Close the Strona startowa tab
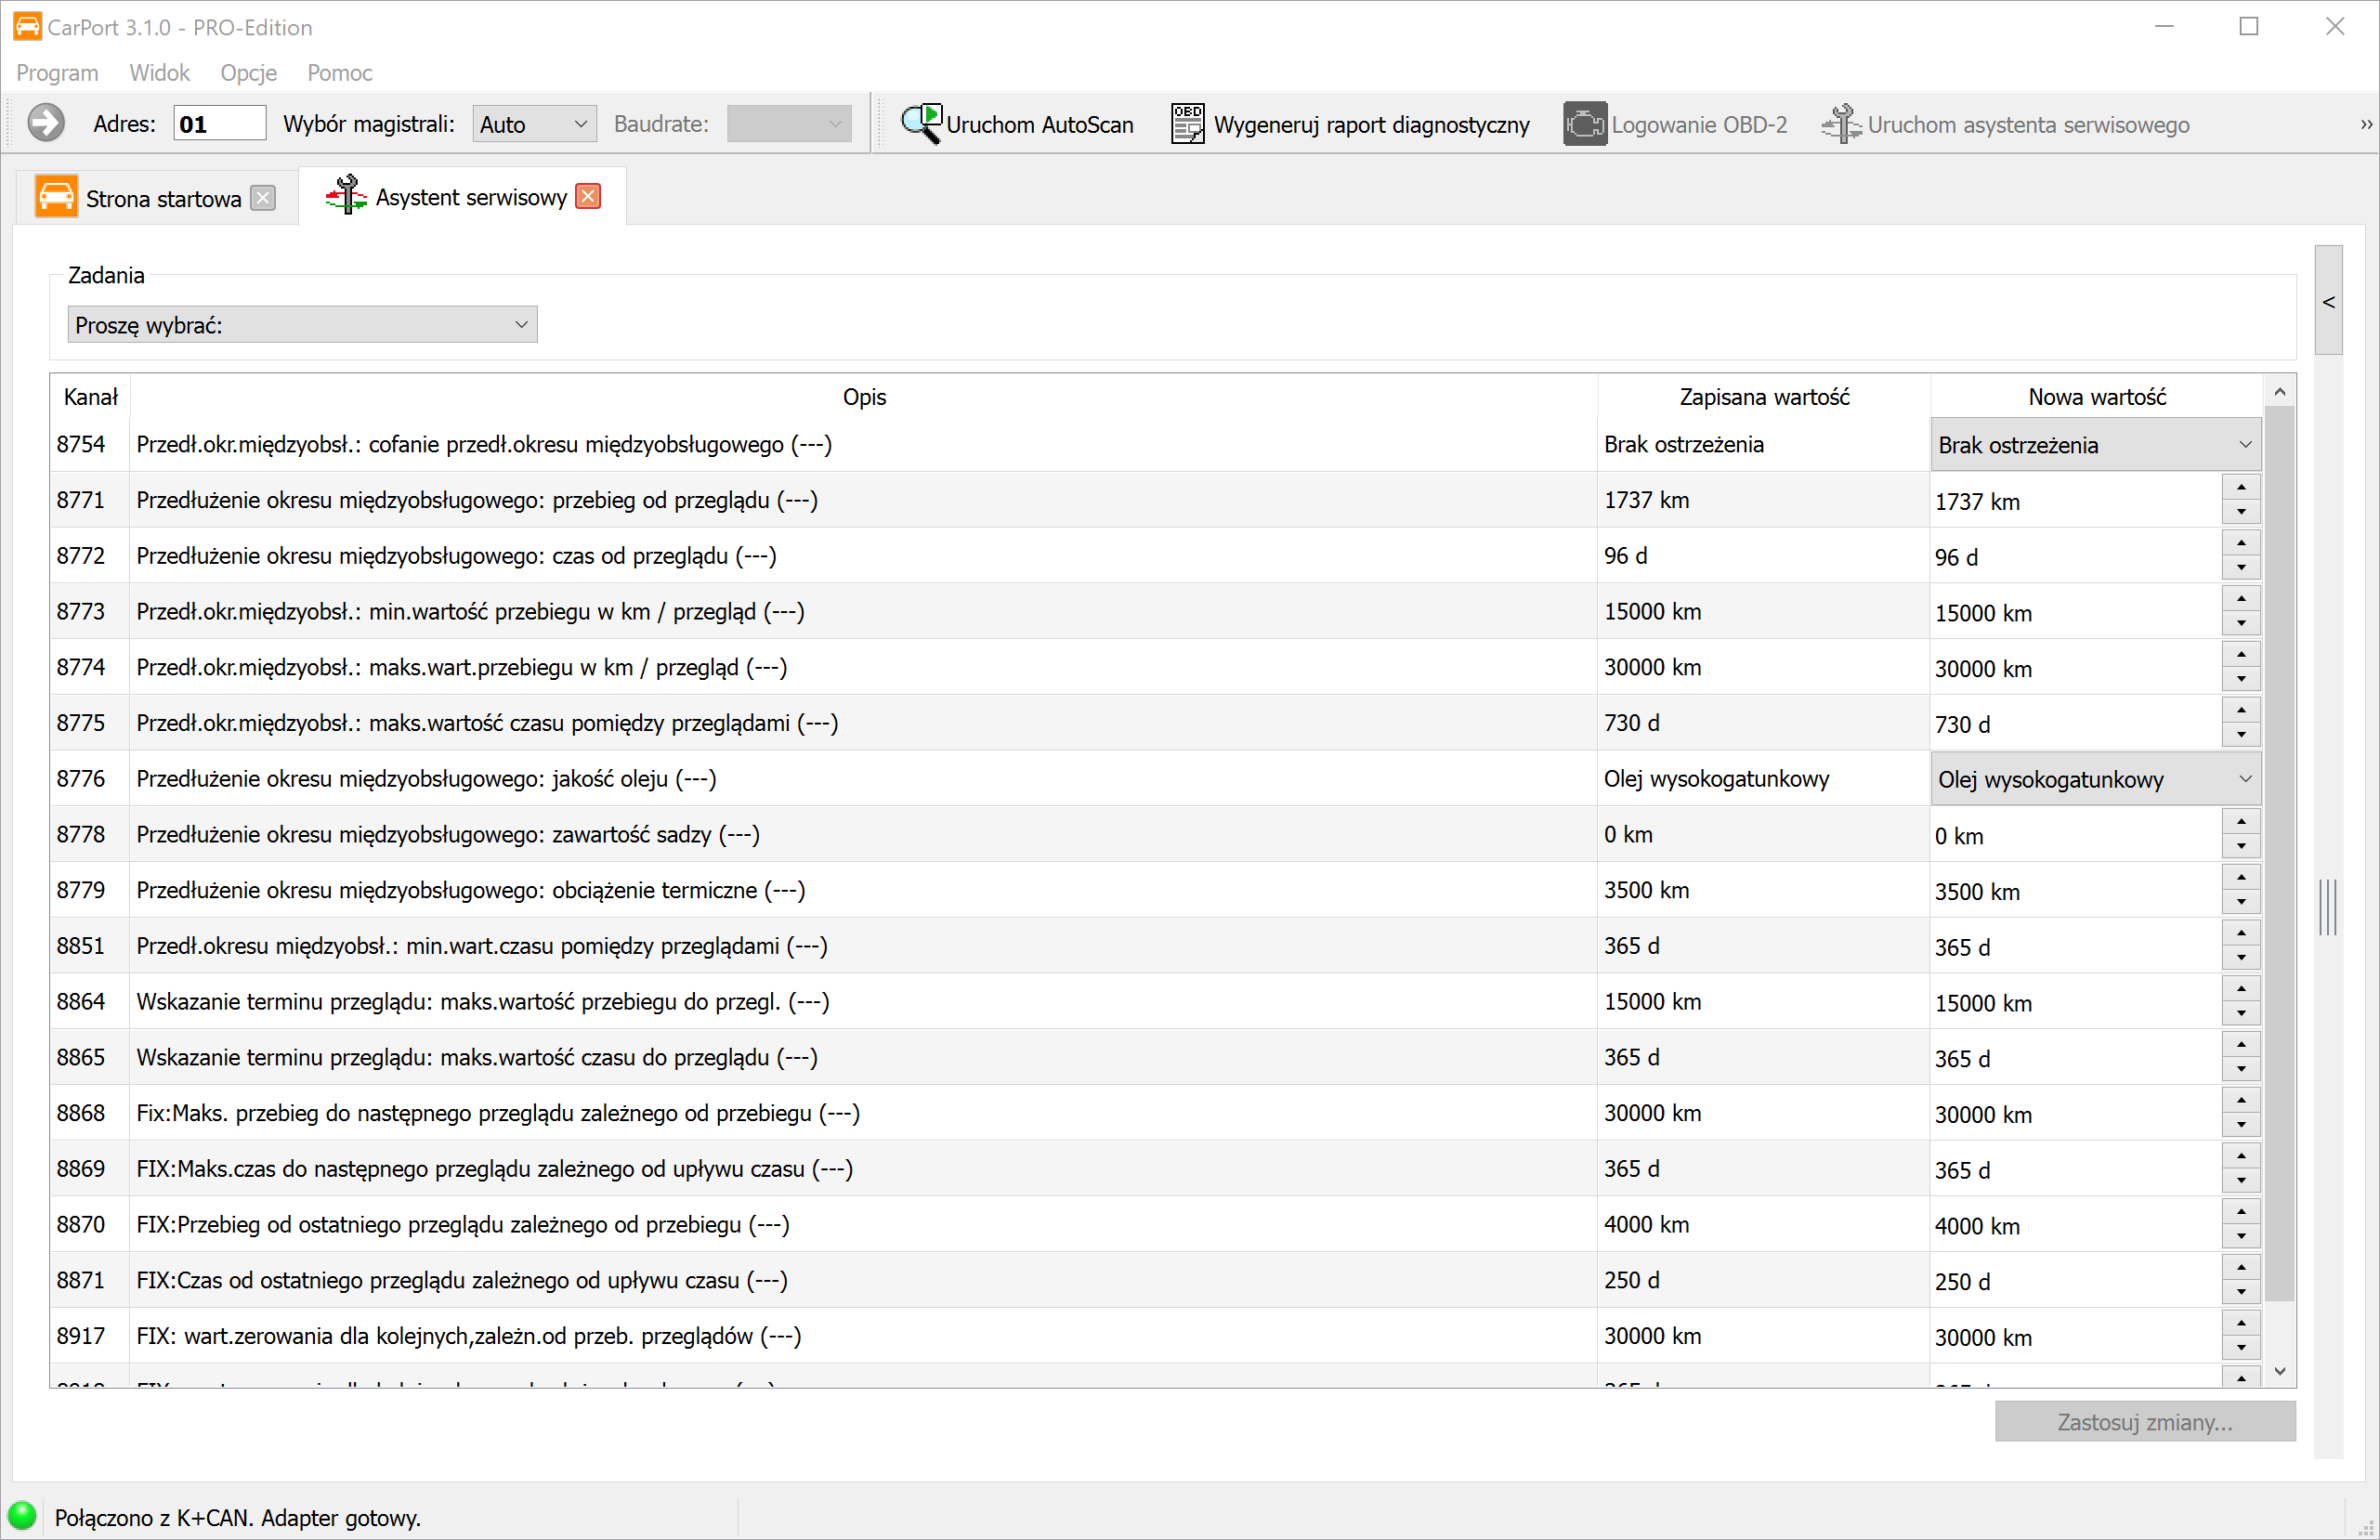 pyautogui.click(x=263, y=198)
